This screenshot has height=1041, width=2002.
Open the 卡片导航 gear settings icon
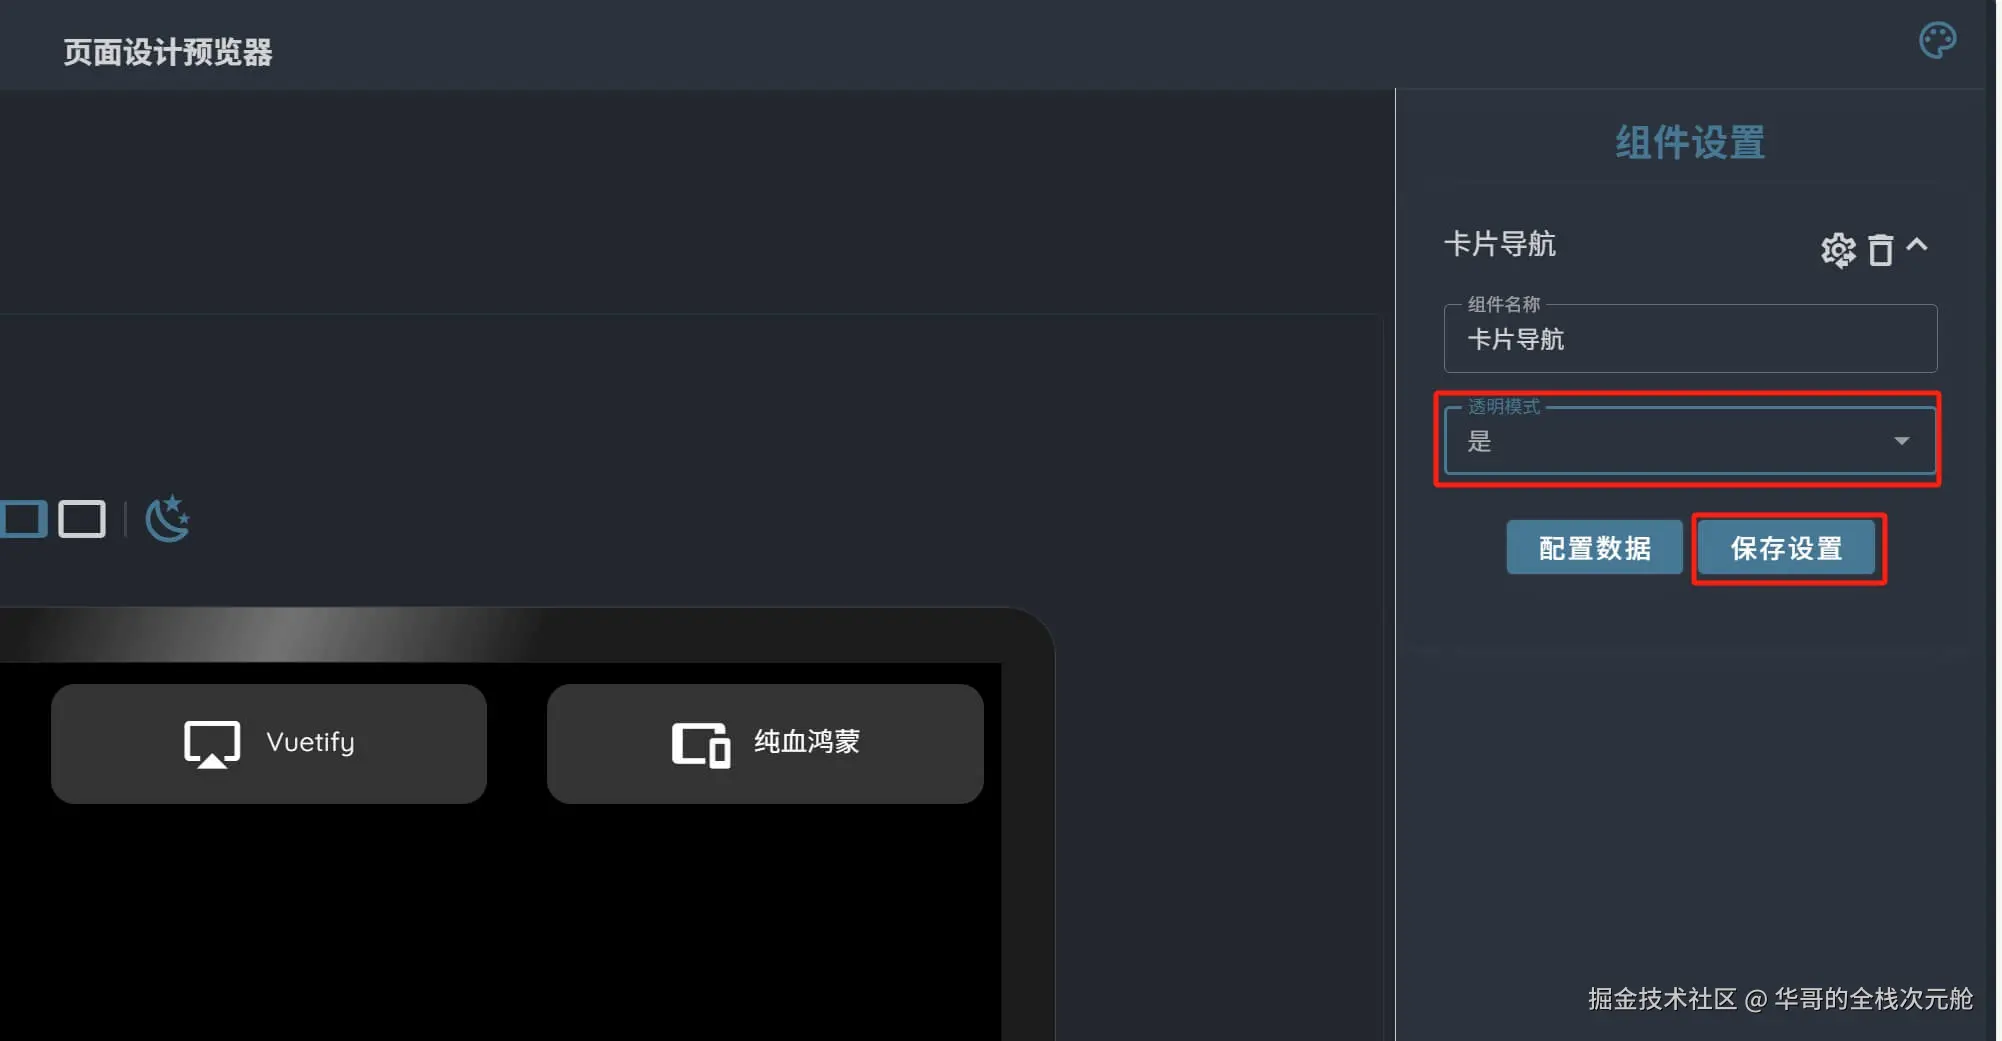[x=1838, y=249]
